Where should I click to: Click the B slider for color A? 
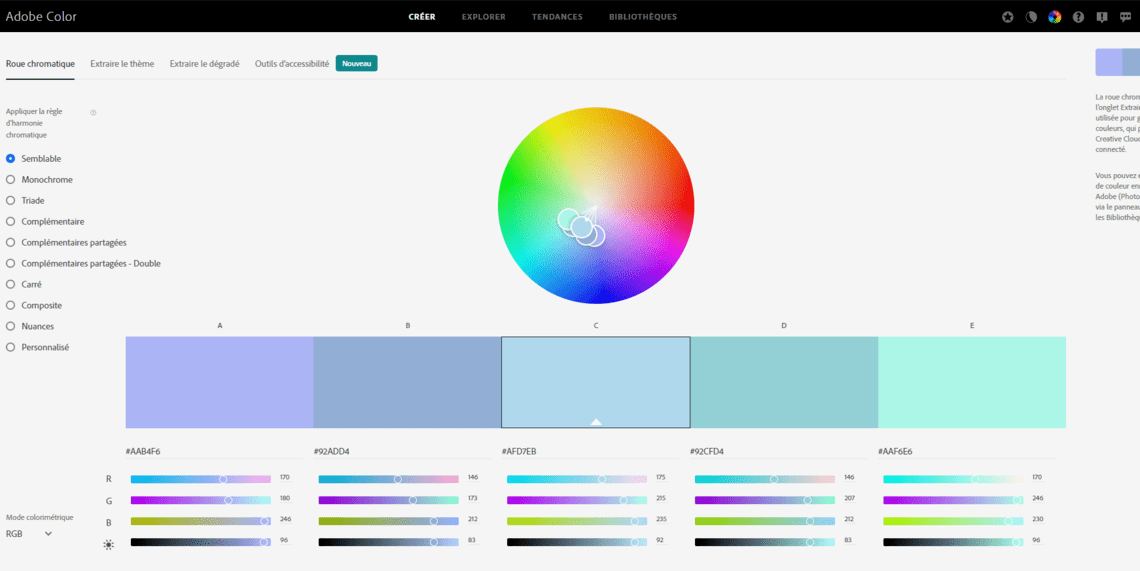point(201,522)
